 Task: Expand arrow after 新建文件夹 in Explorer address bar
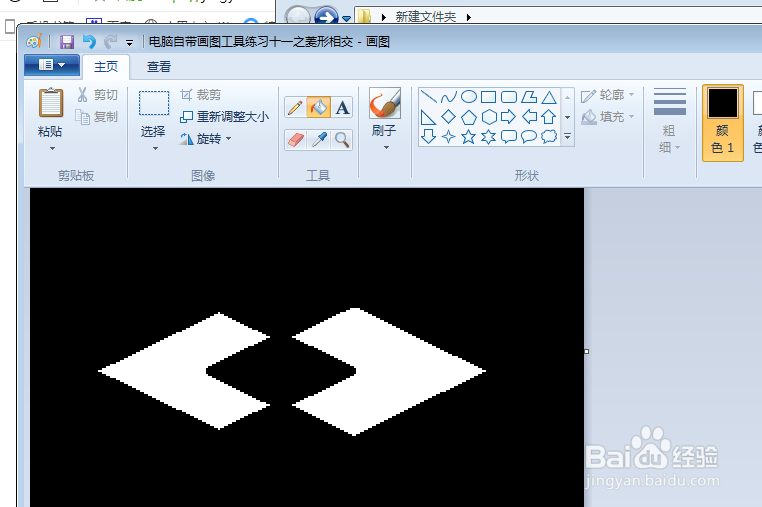coord(469,17)
